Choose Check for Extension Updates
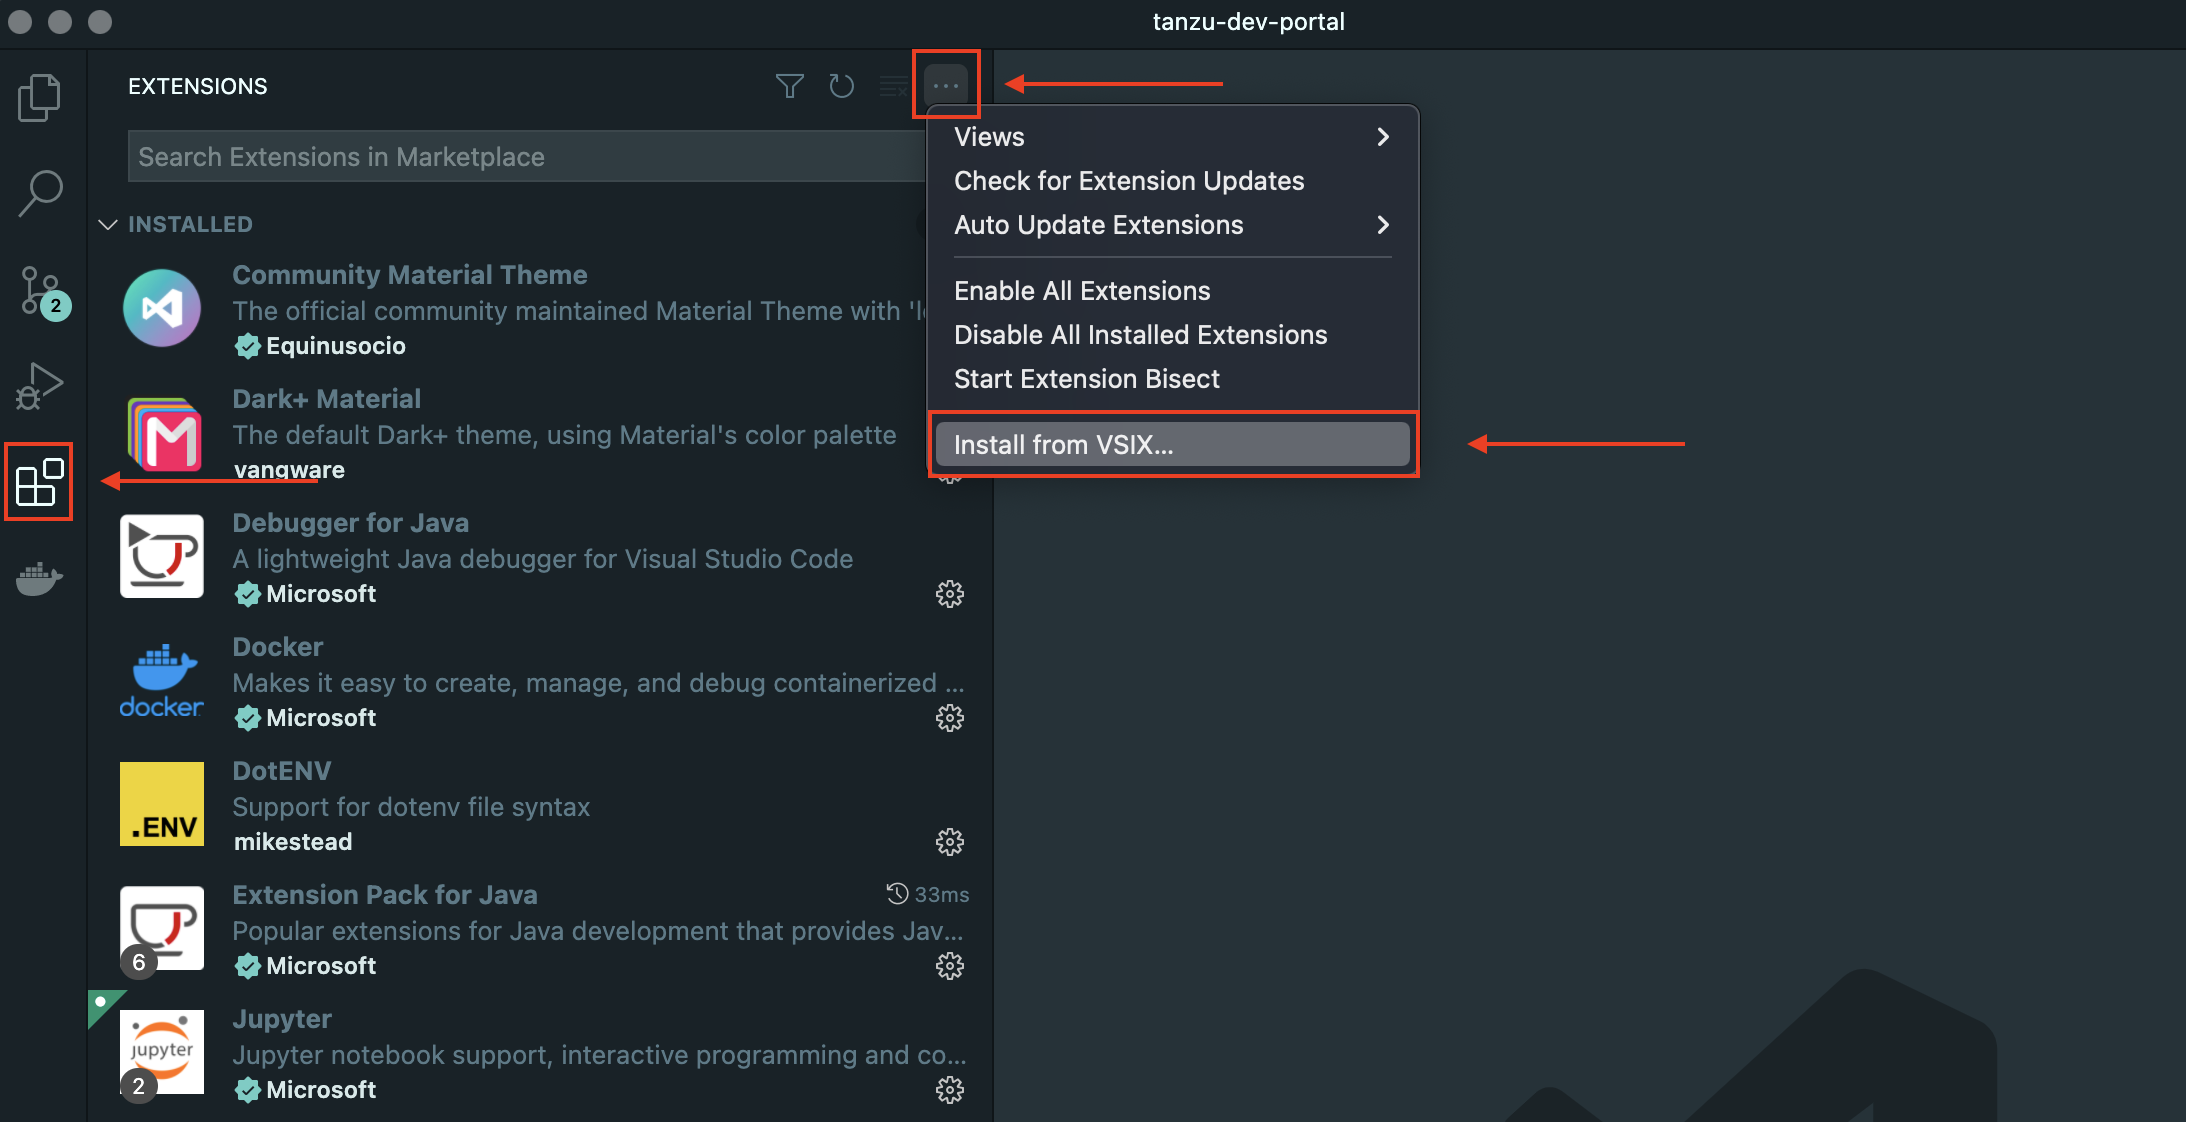 (x=1128, y=181)
